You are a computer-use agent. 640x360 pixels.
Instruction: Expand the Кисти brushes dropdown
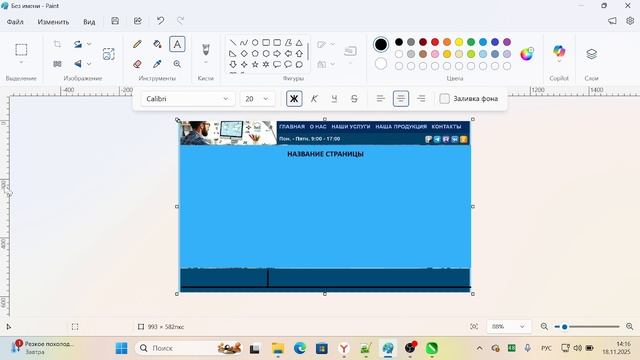(x=206, y=63)
